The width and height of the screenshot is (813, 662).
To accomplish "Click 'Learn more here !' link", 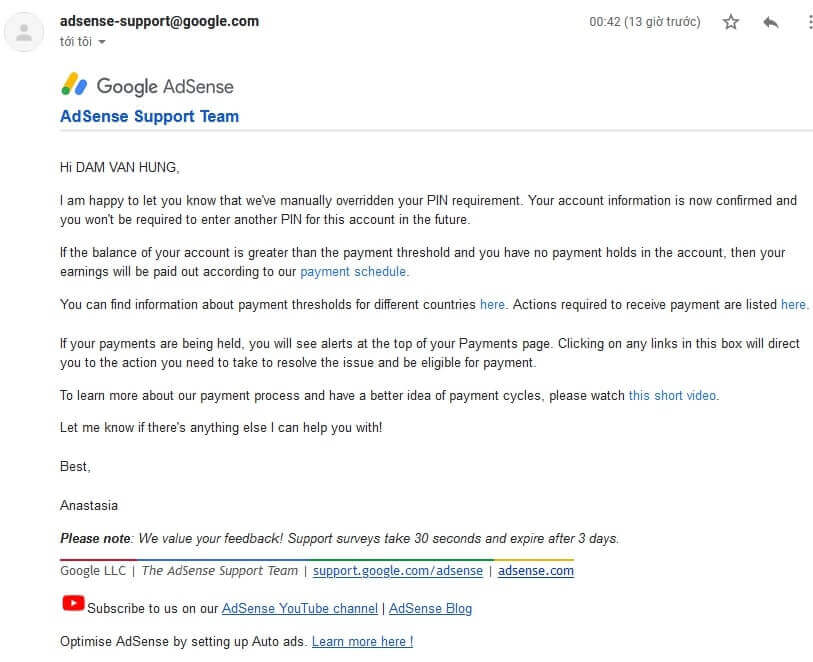I will [362, 641].
